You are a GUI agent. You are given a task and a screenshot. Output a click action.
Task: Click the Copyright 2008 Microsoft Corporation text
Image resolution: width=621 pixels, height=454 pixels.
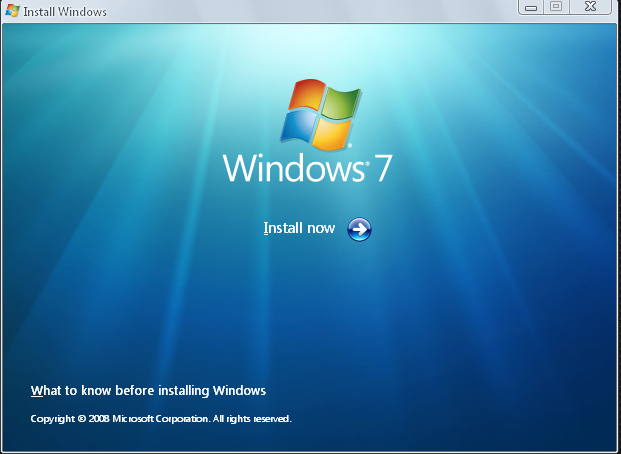(161, 419)
